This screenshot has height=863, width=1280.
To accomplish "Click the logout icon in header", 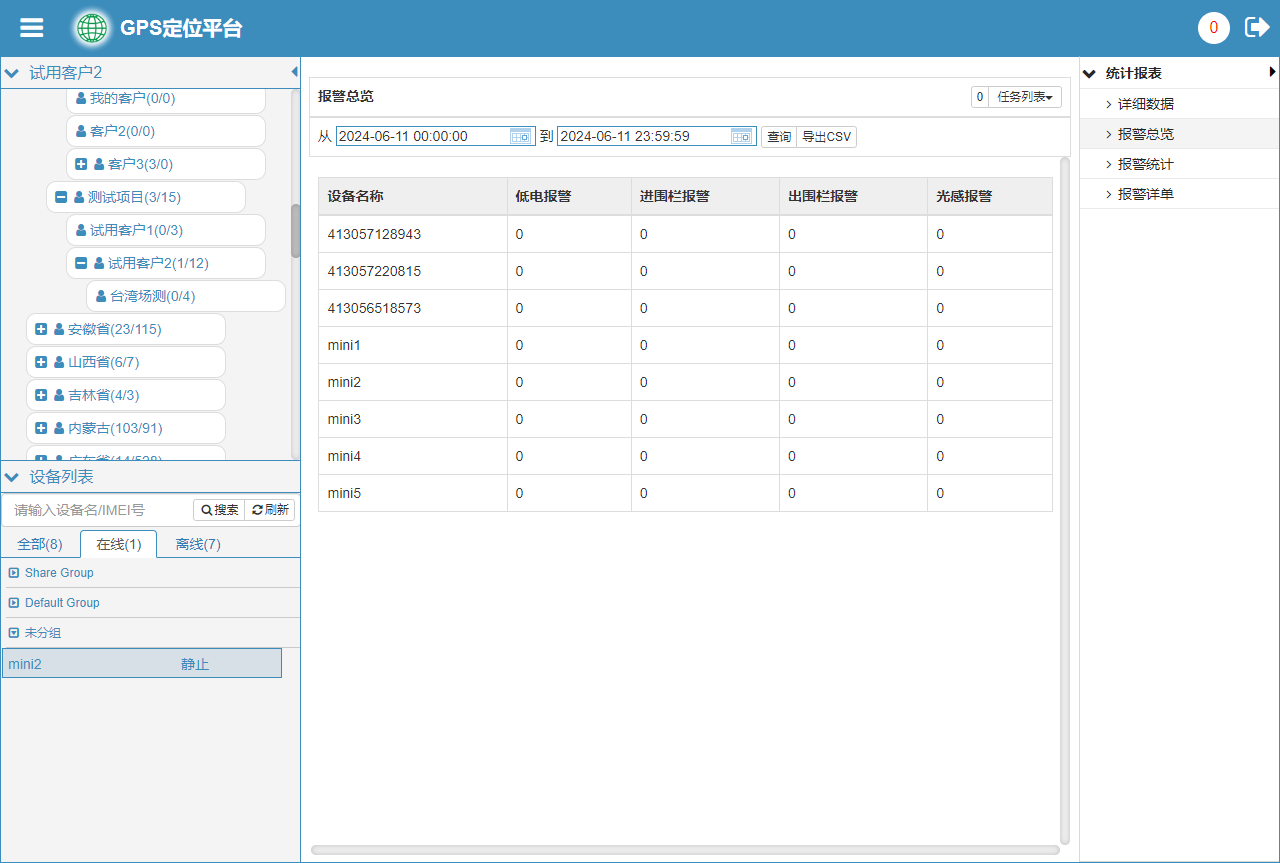I will coord(1256,28).
